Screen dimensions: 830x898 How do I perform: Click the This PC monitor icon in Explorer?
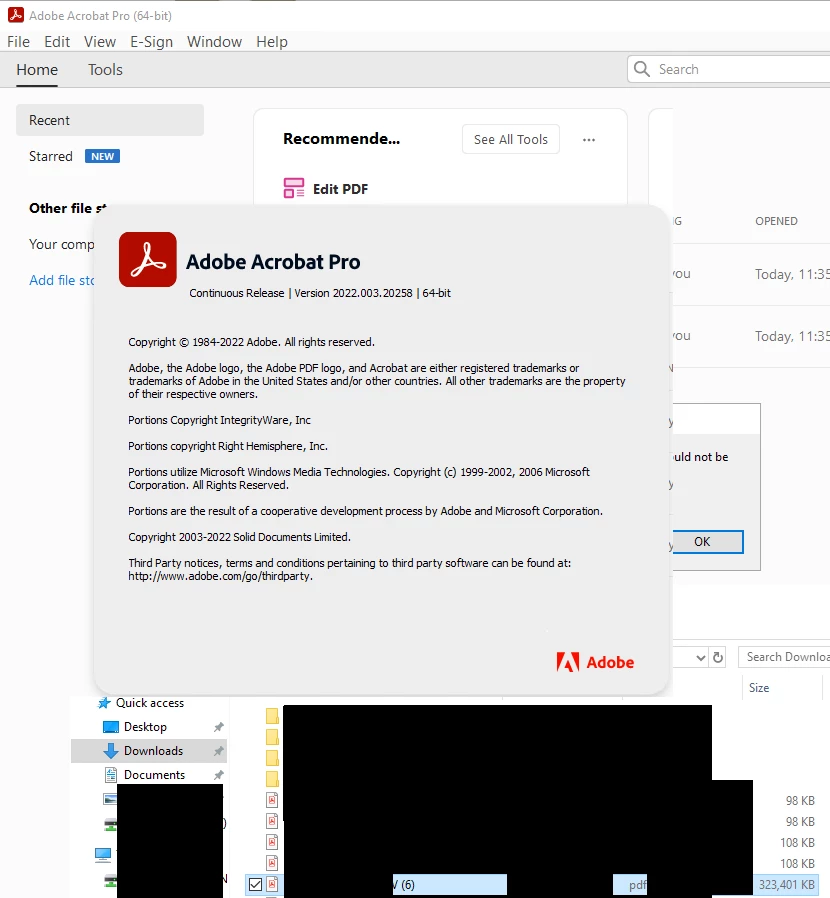coord(103,855)
